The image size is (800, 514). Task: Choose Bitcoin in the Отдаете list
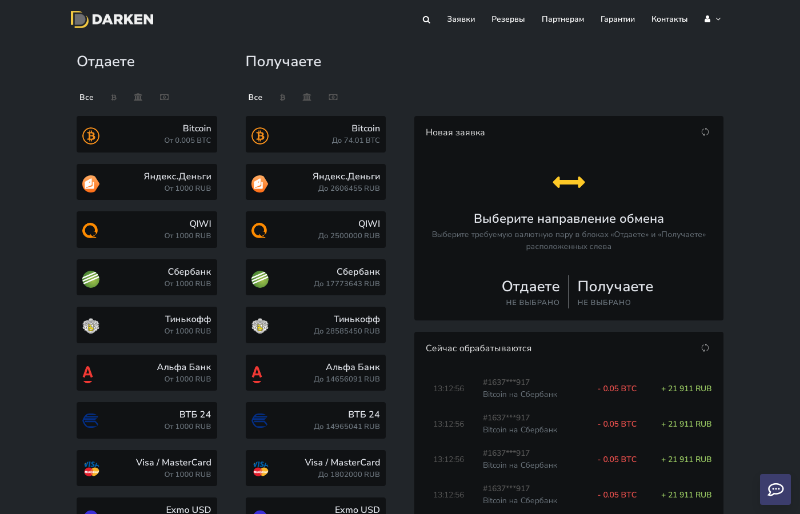tap(147, 135)
